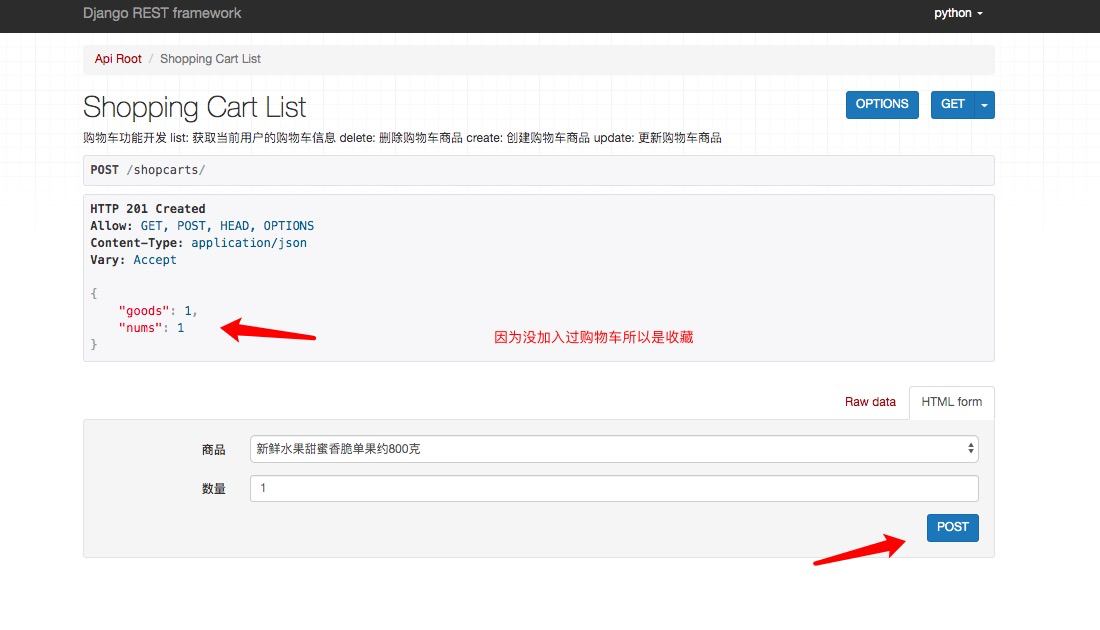The width and height of the screenshot is (1100, 630).
Task: Click the Shopping Cart List heading
Action: click(x=194, y=107)
